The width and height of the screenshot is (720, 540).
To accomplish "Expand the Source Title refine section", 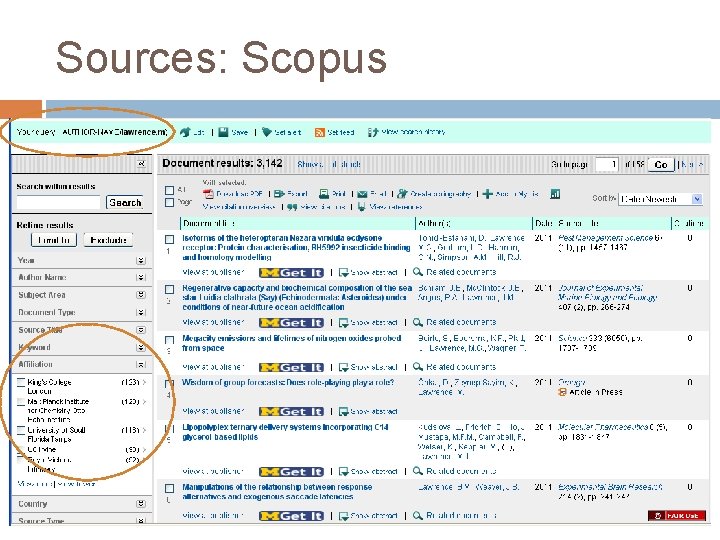I will 141,330.
